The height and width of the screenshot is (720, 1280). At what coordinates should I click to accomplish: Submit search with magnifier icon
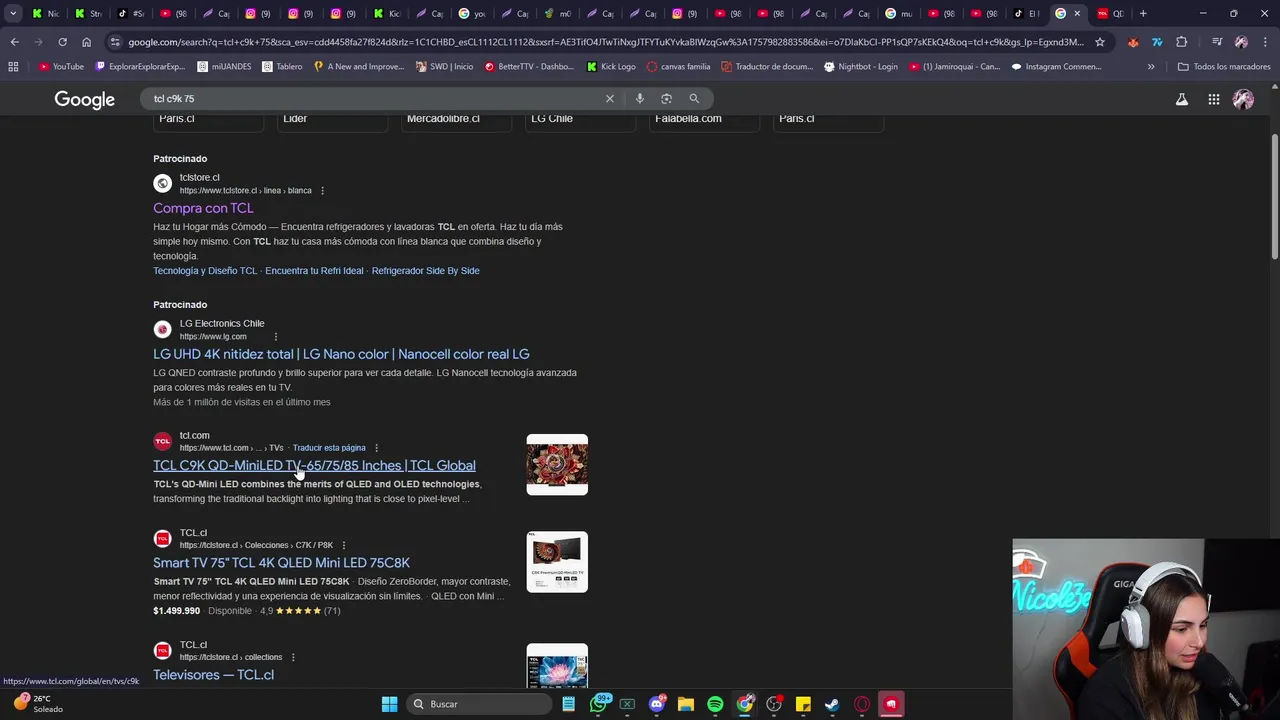click(x=694, y=98)
